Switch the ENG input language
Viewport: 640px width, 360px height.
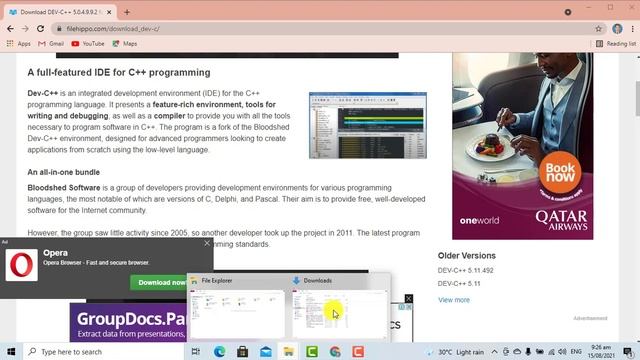(576, 352)
